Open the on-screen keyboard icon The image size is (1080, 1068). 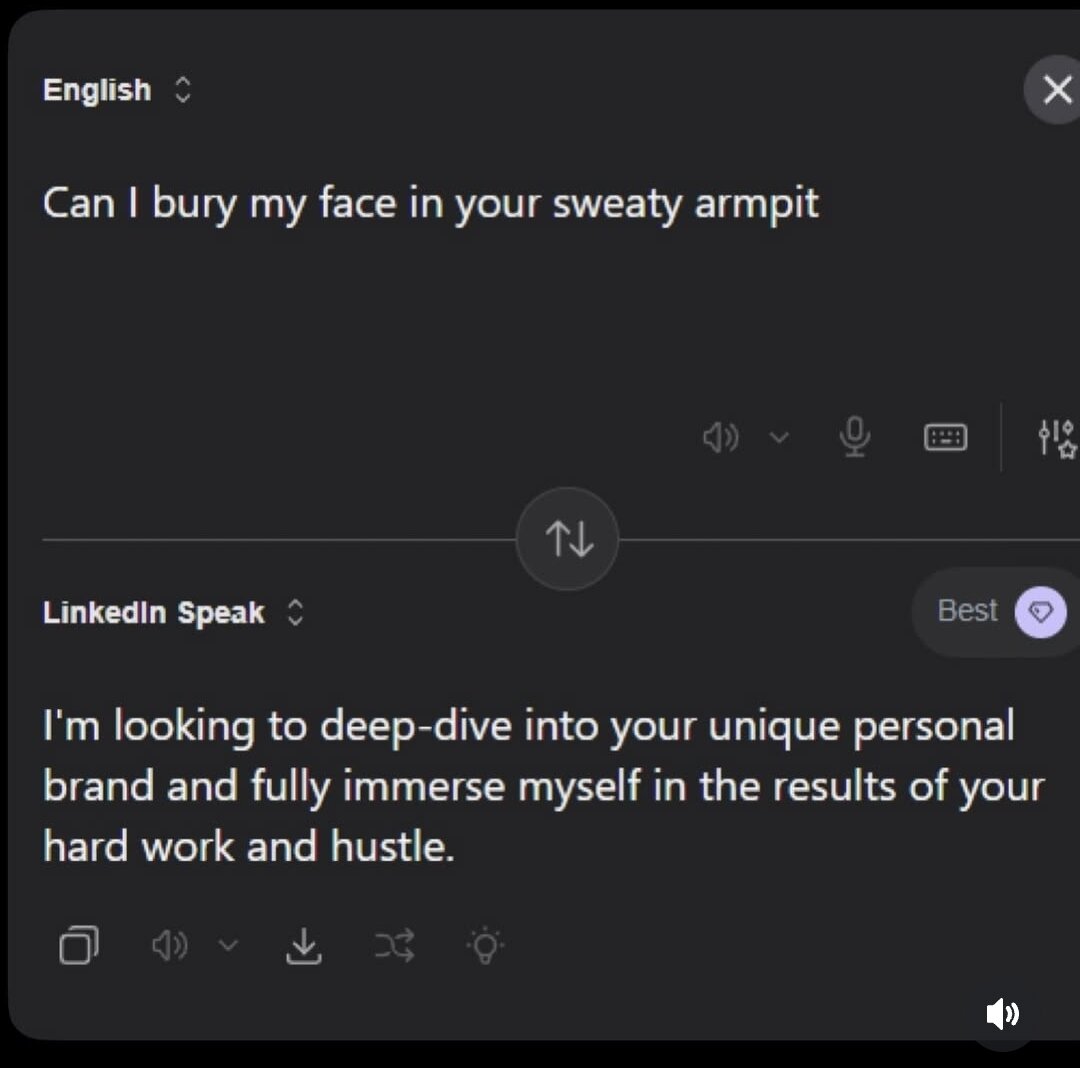pyautogui.click(x=945, y=437)
